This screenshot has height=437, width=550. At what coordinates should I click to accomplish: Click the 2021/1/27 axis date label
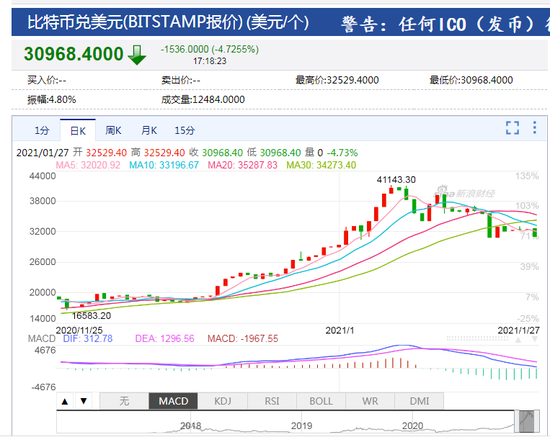(518, 330)
